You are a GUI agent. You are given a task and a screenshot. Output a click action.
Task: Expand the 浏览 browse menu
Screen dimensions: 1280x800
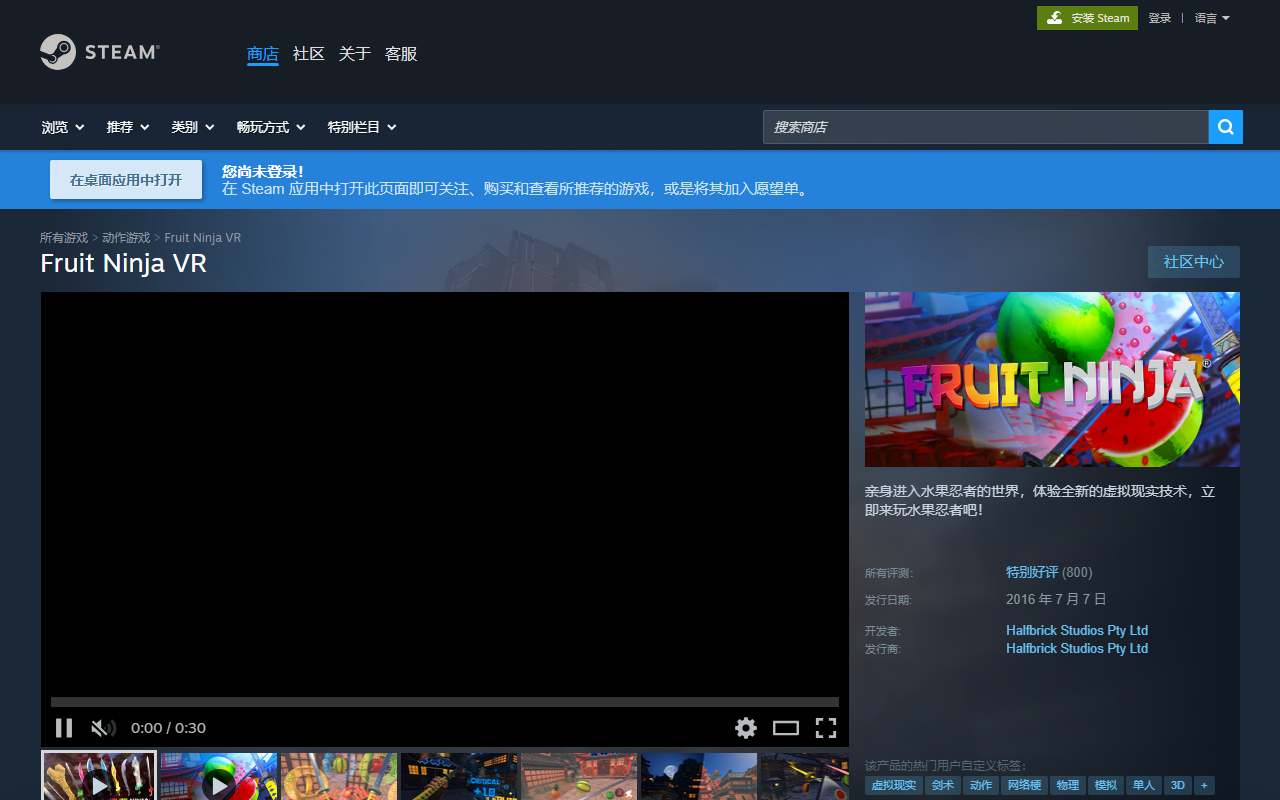[63, 127]
